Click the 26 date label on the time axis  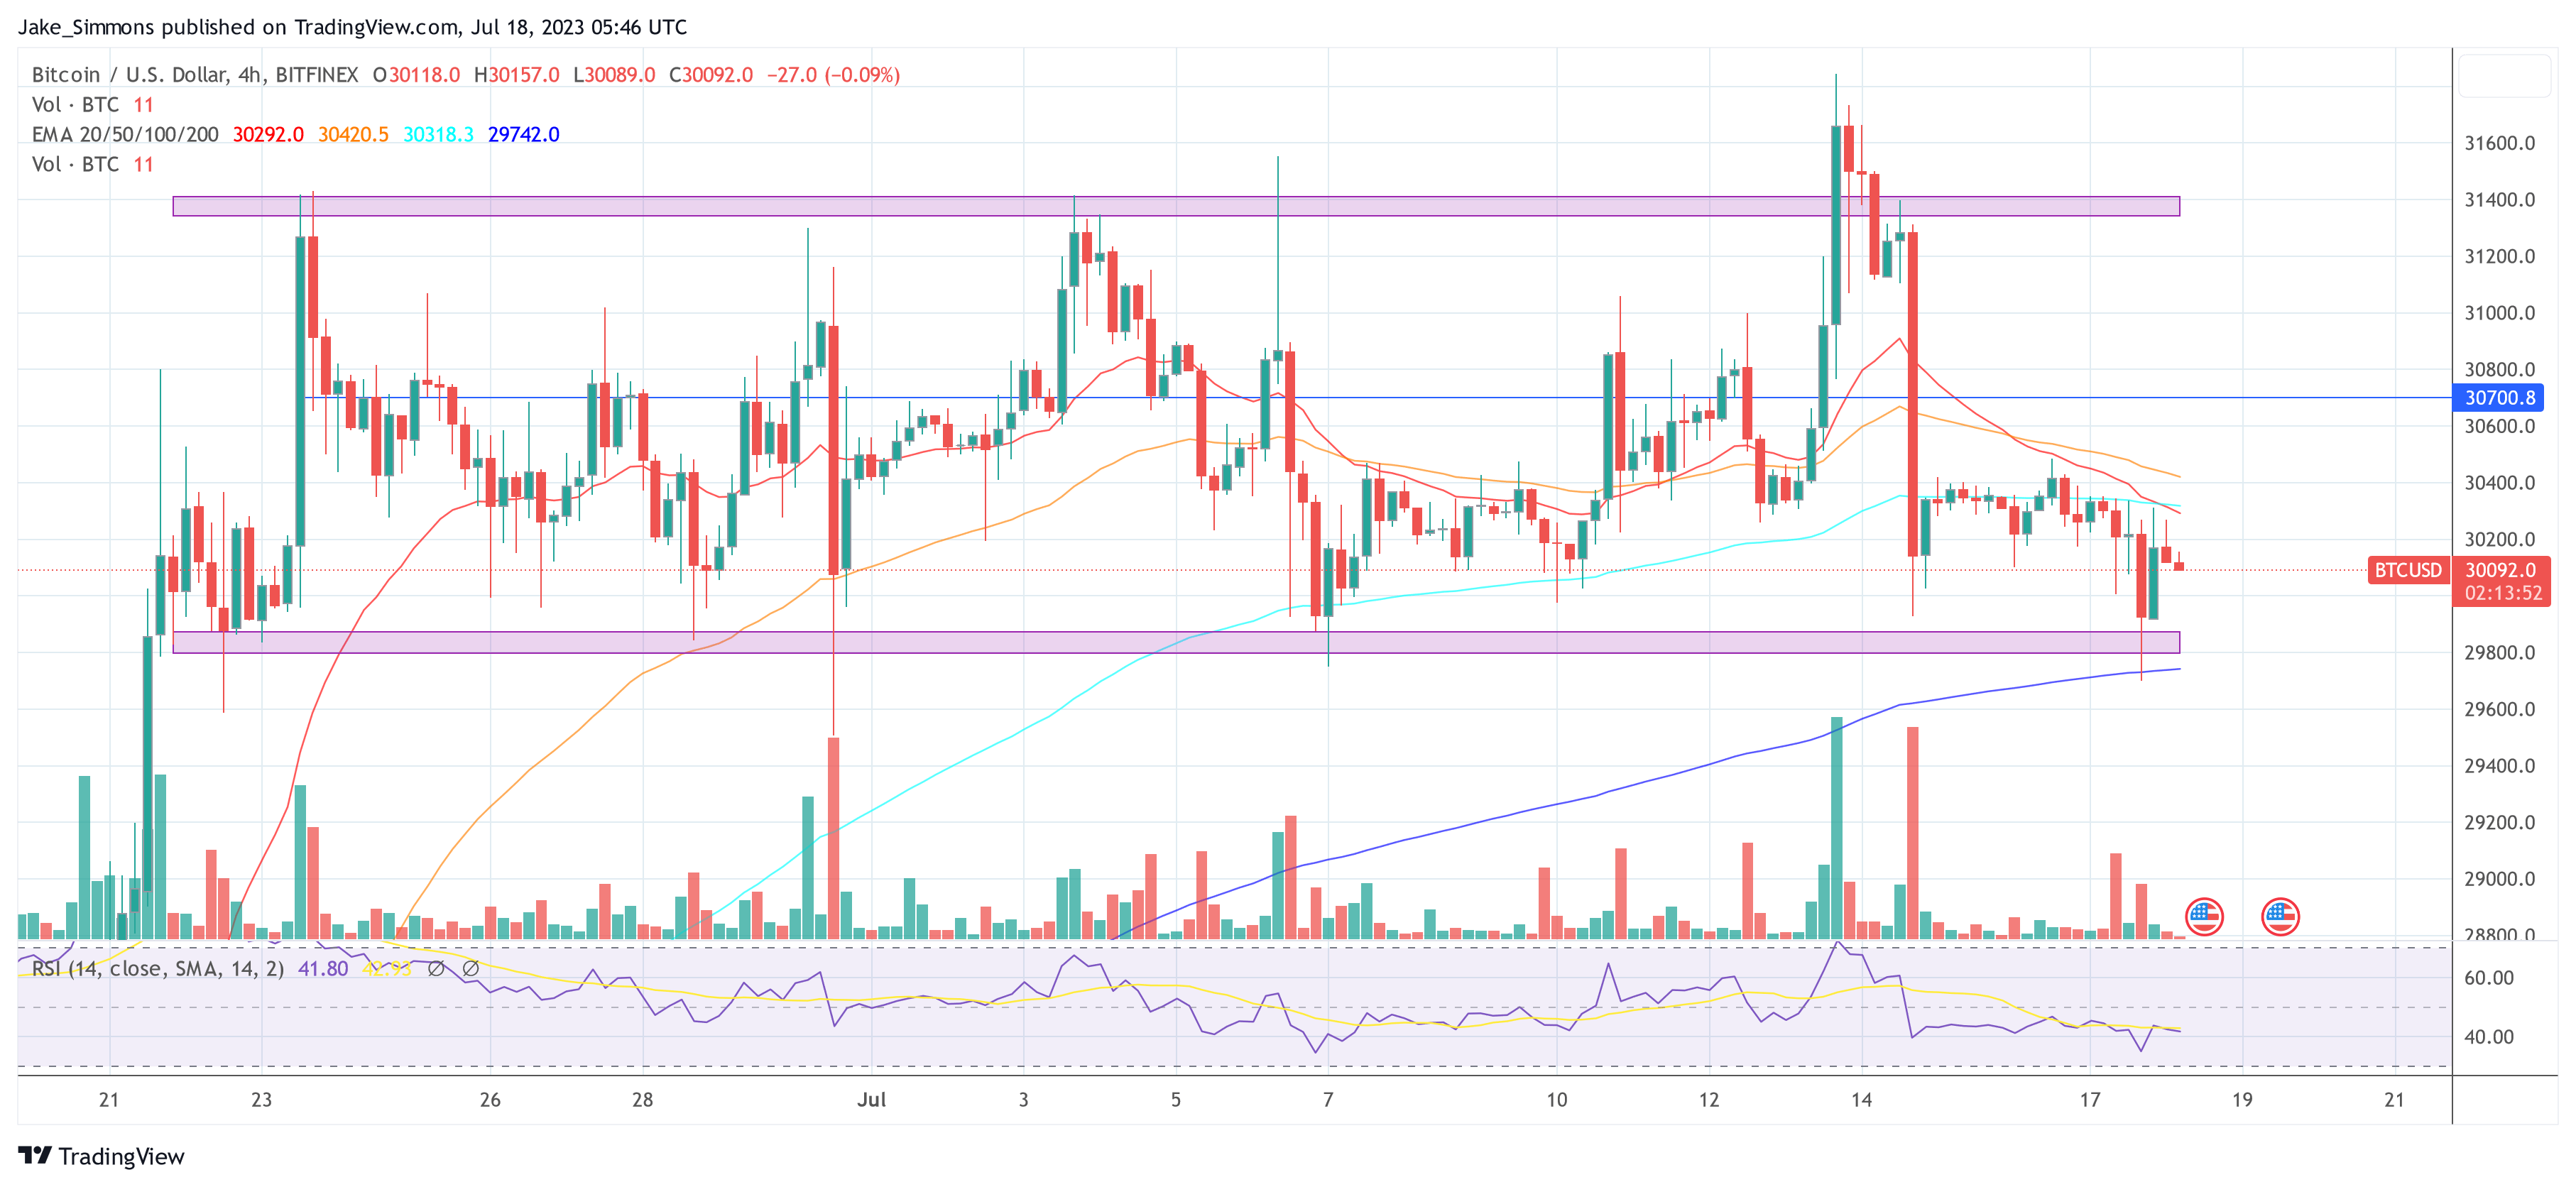(490, 1100)
